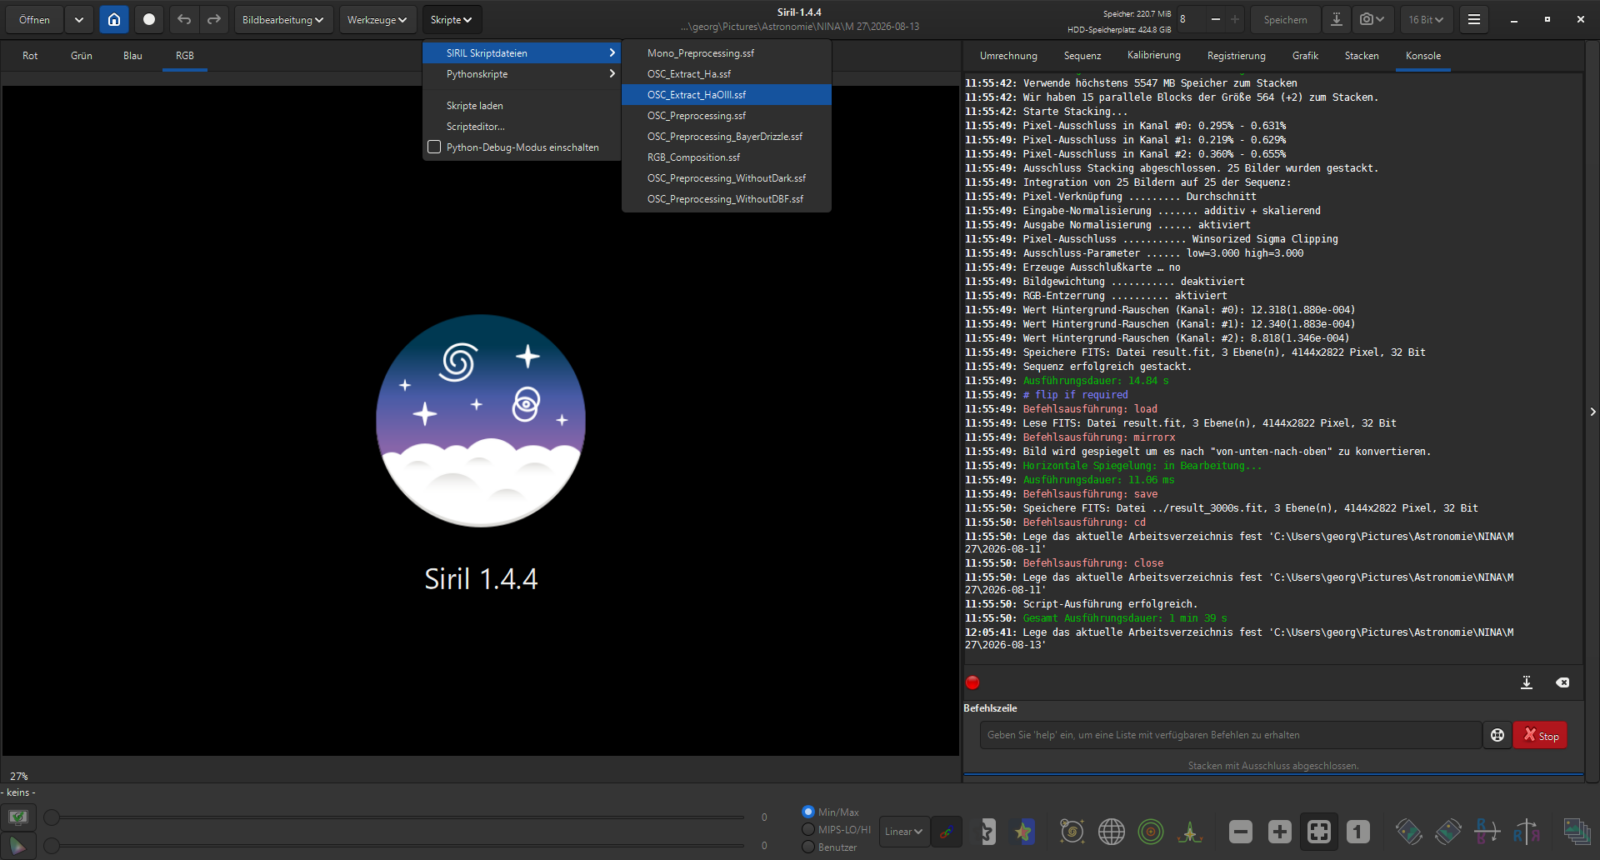
Task: Enable Python-Debug-Modus checkbox
Action: (x=434, y=147)
